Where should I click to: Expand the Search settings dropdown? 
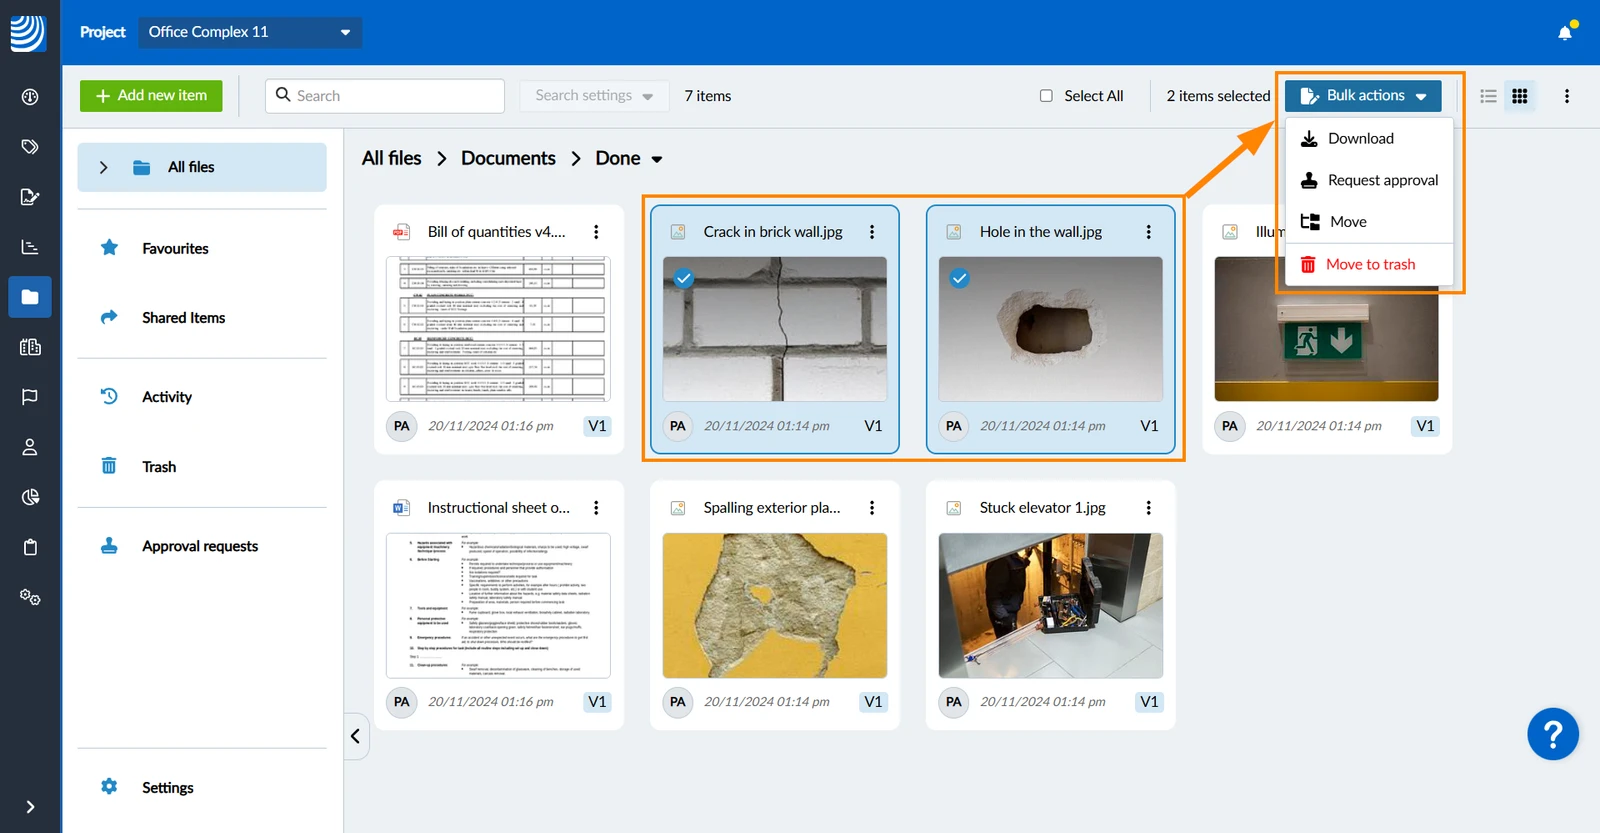tap(594, 96)
